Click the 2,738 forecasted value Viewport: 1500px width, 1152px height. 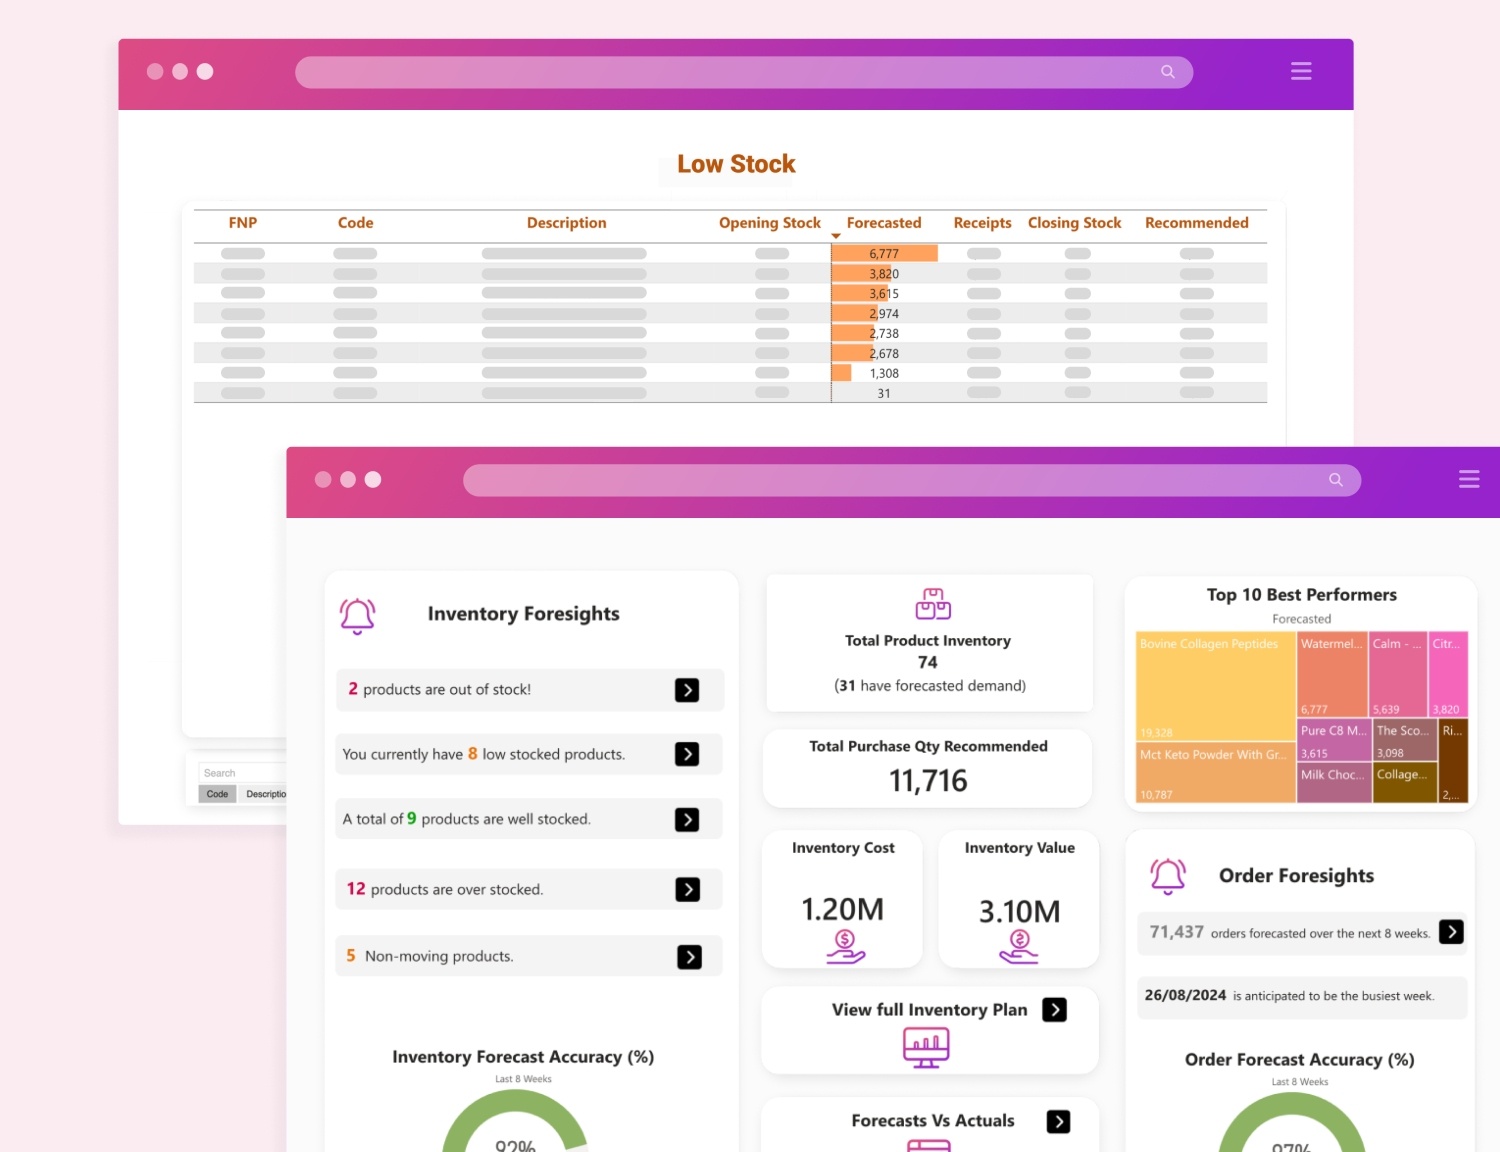(884, 334)
